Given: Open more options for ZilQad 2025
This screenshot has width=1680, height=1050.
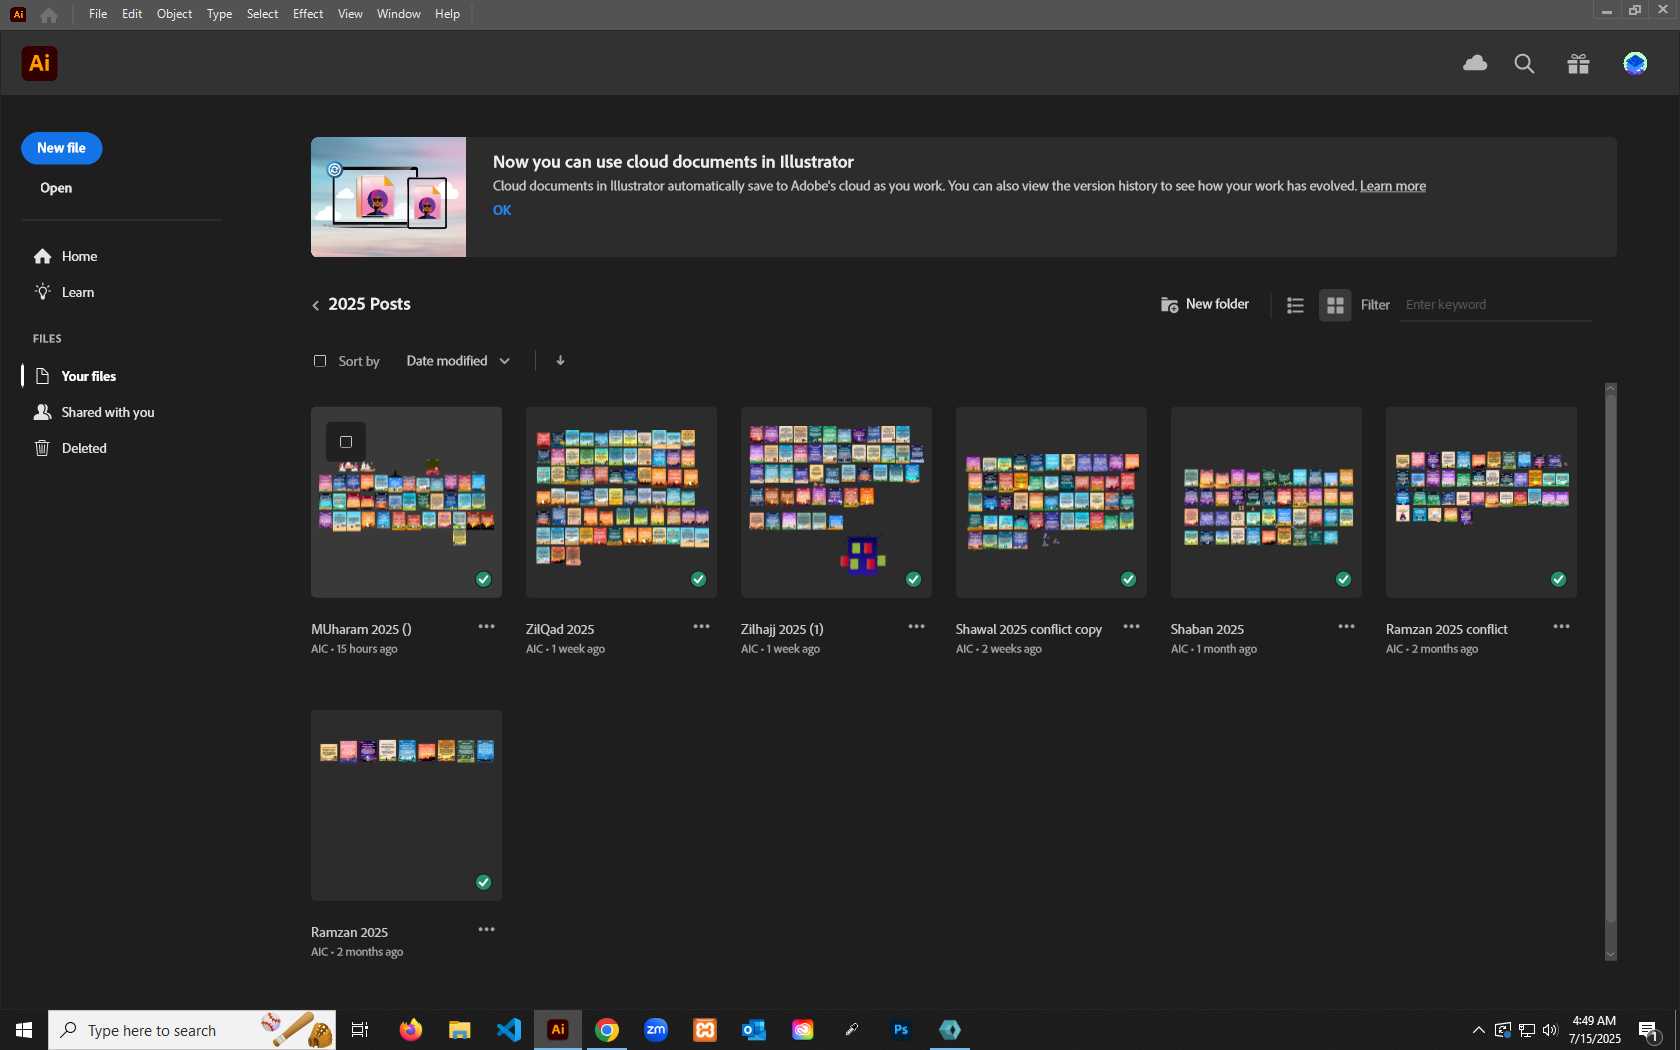Looking at the screenshot, I should pos(701,627).
